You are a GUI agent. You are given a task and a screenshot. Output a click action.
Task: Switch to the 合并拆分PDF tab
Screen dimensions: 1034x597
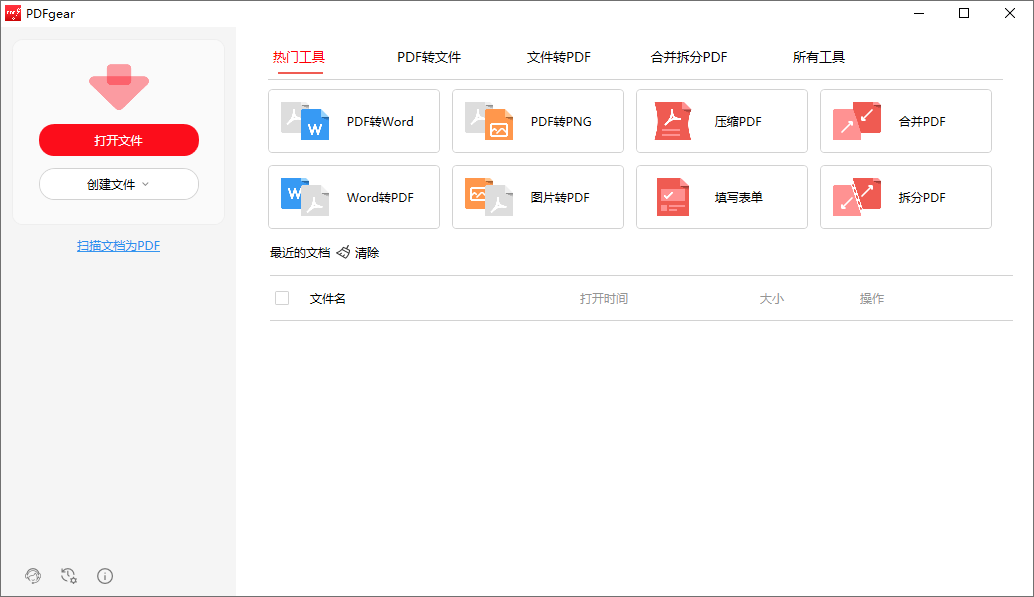tap(690, 57)
